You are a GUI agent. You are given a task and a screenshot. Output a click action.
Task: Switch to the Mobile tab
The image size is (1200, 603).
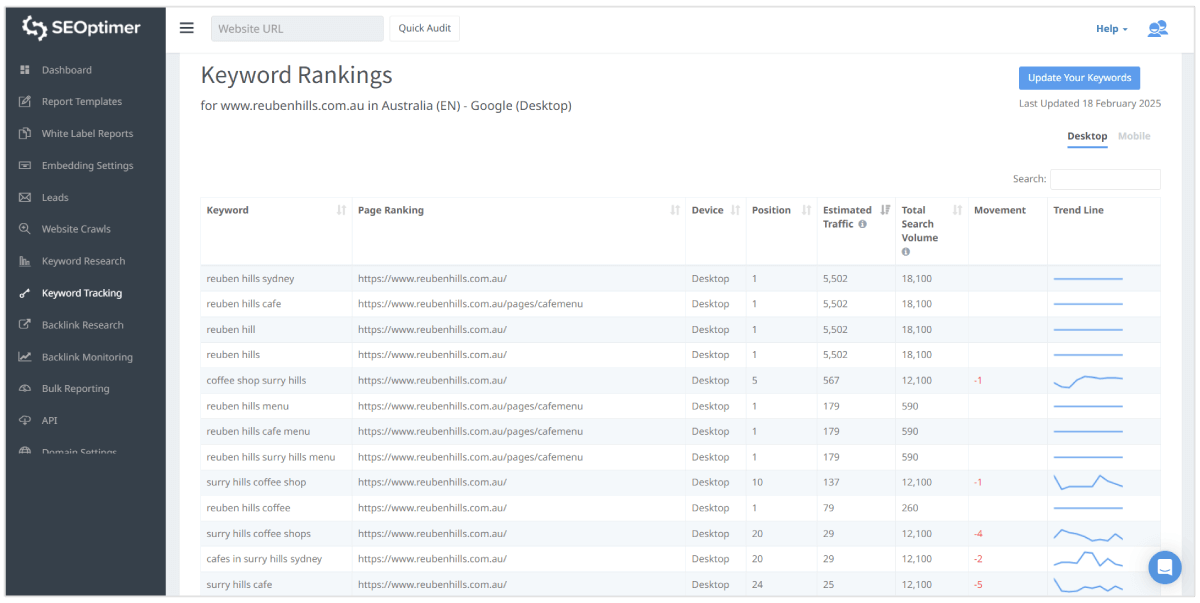[1134, 136]
